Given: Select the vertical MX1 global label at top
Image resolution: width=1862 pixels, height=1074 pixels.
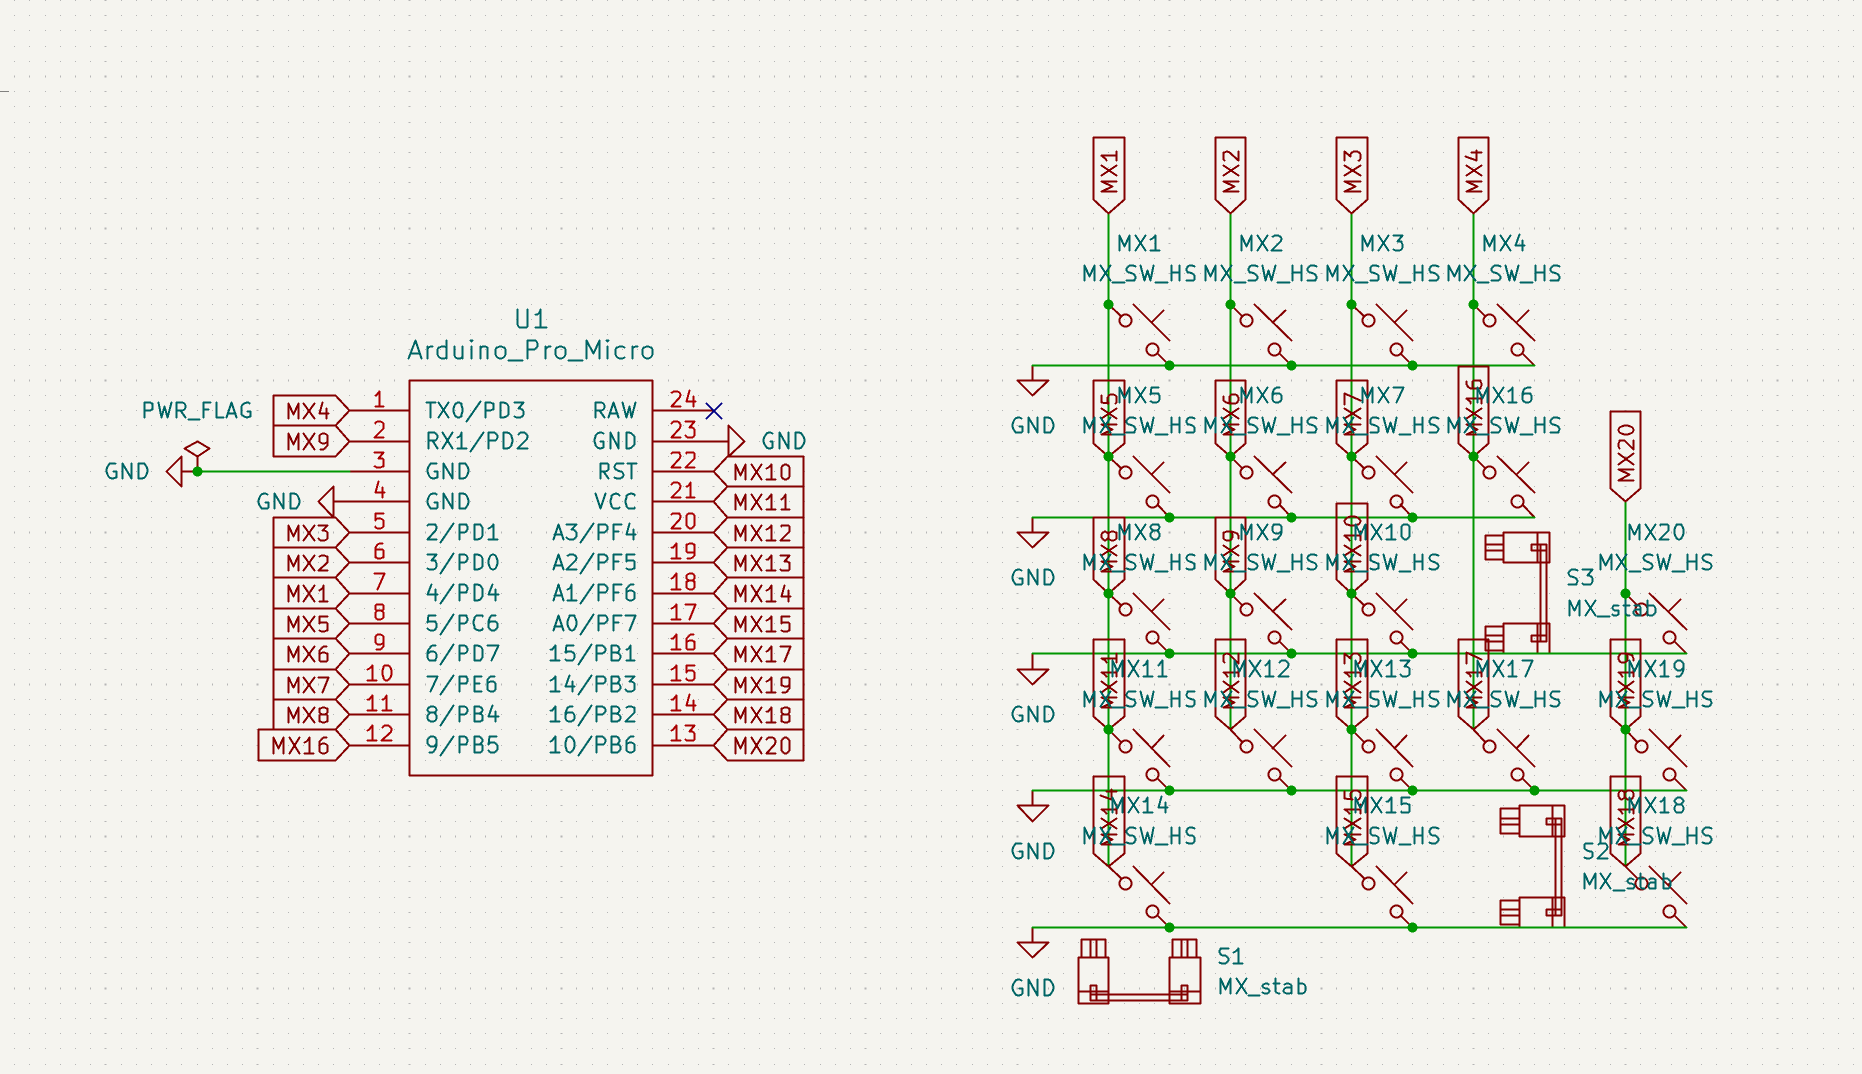Looking at the screenshot, I should 1108,174.
